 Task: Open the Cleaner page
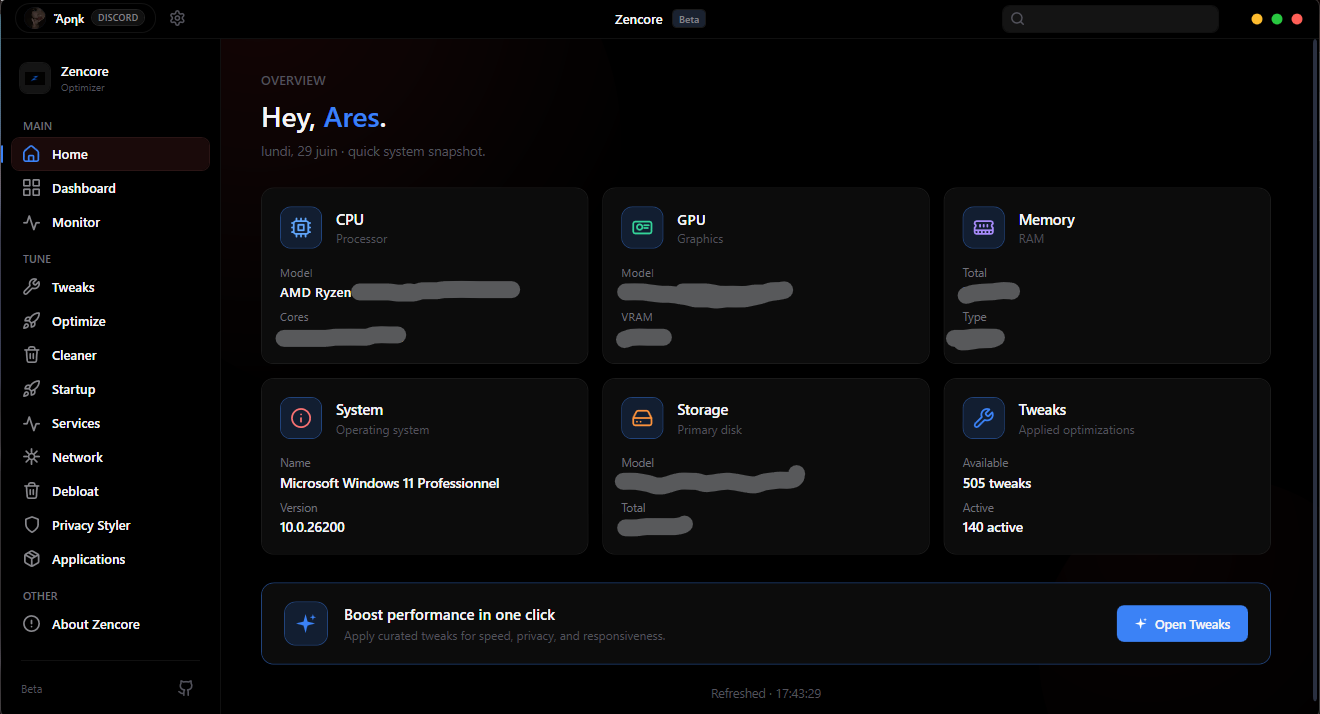tap(110, 355)
